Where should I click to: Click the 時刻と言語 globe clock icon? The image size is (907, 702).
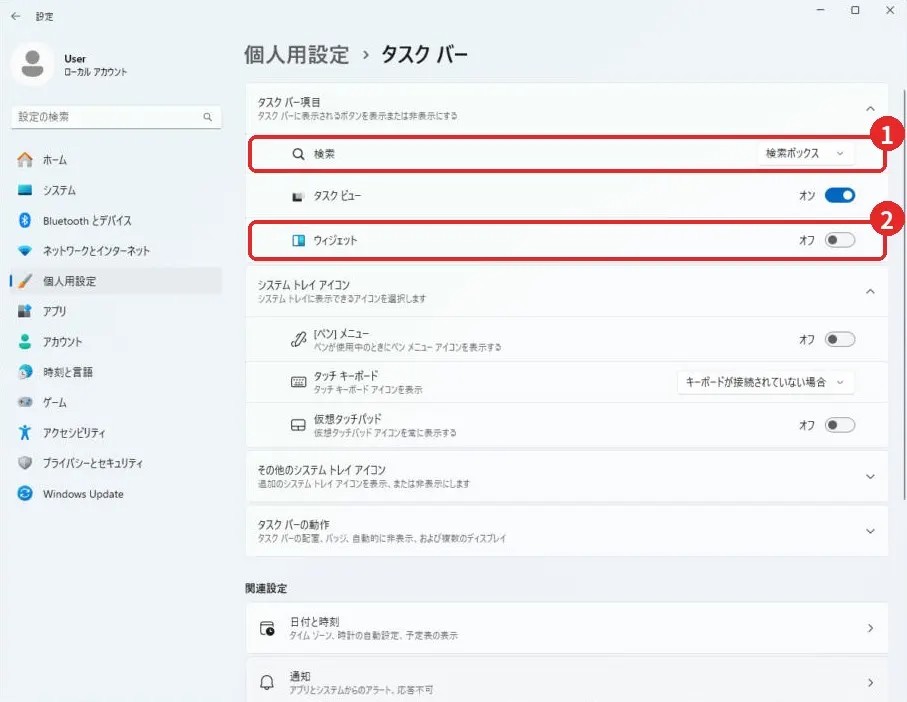pyautogui.click(x=25, y=372)
